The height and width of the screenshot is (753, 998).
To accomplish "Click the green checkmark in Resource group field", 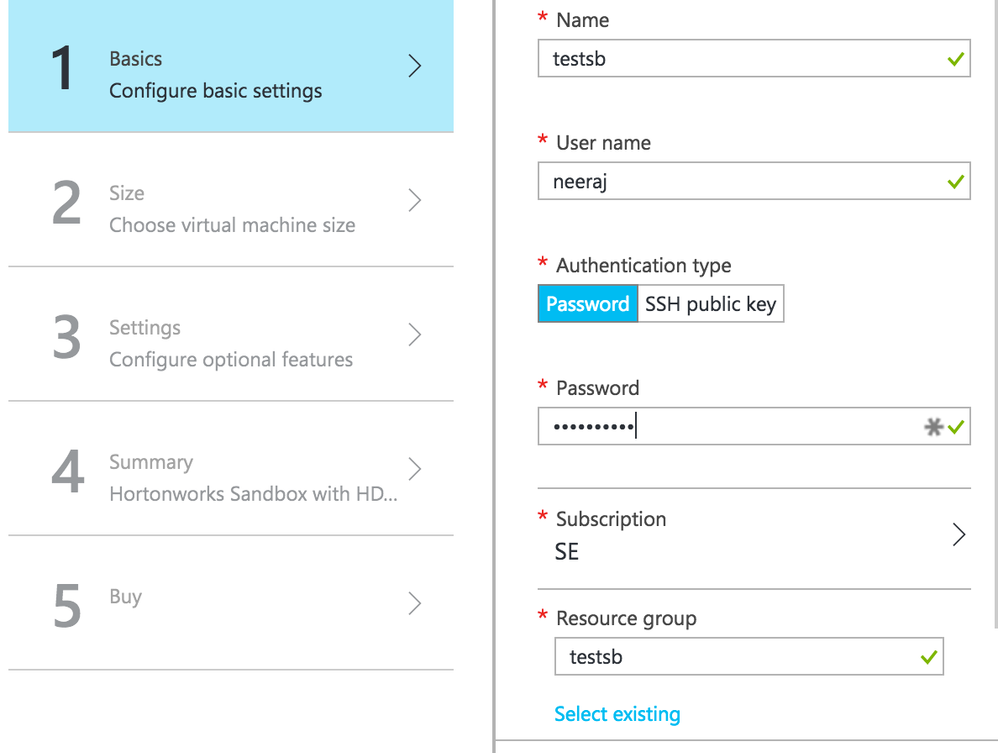I will 929,658.
